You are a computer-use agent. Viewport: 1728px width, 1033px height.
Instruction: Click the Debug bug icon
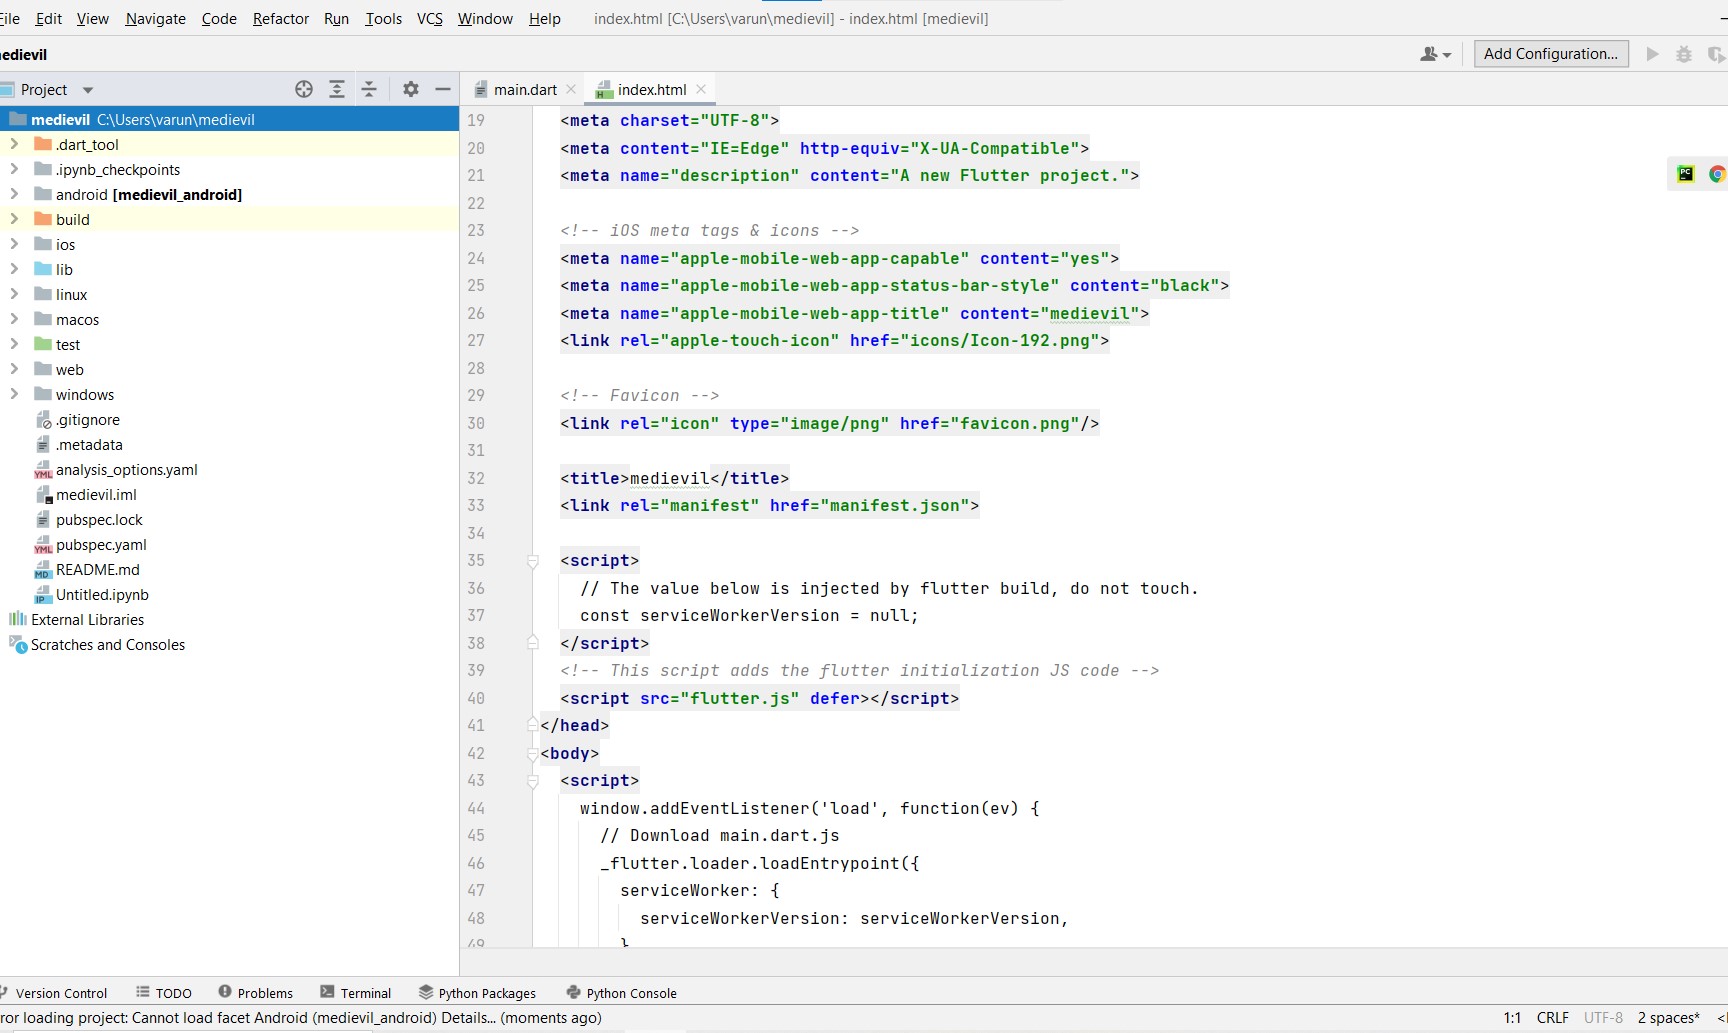click(1684, 54)
